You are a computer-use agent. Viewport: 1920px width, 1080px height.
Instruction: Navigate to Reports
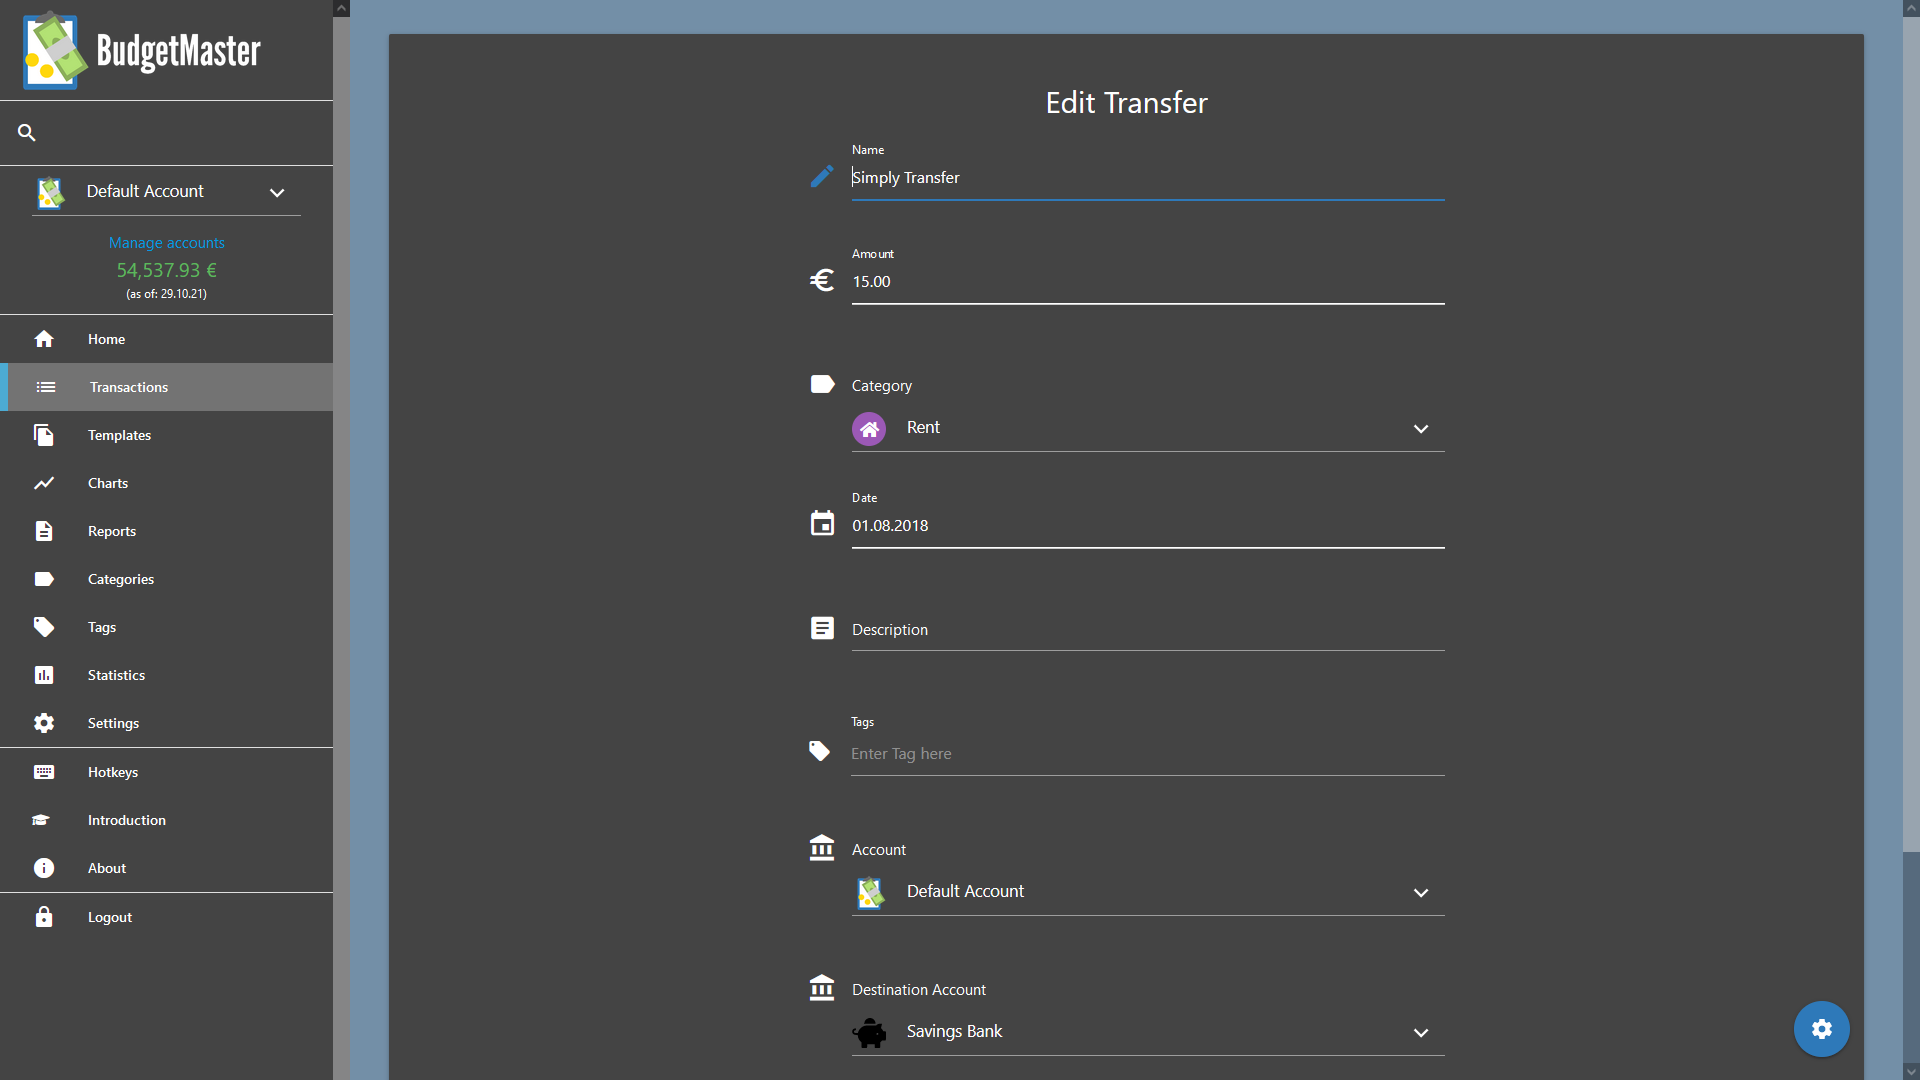coord(166,531)
